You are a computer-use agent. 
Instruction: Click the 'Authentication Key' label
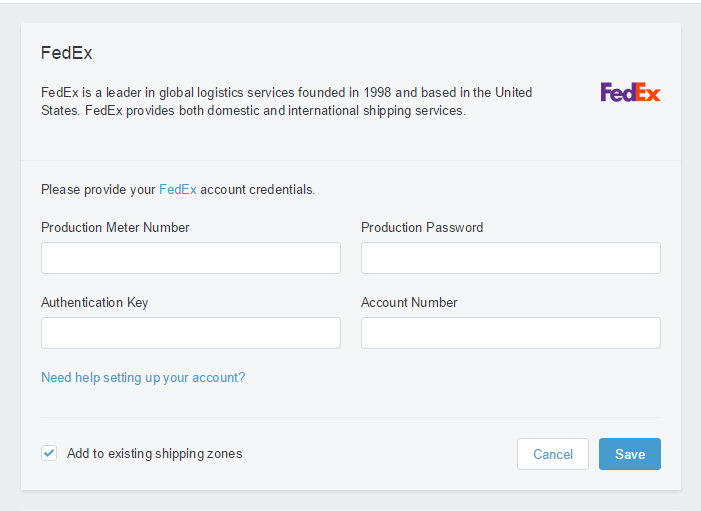tap(95, 302)
